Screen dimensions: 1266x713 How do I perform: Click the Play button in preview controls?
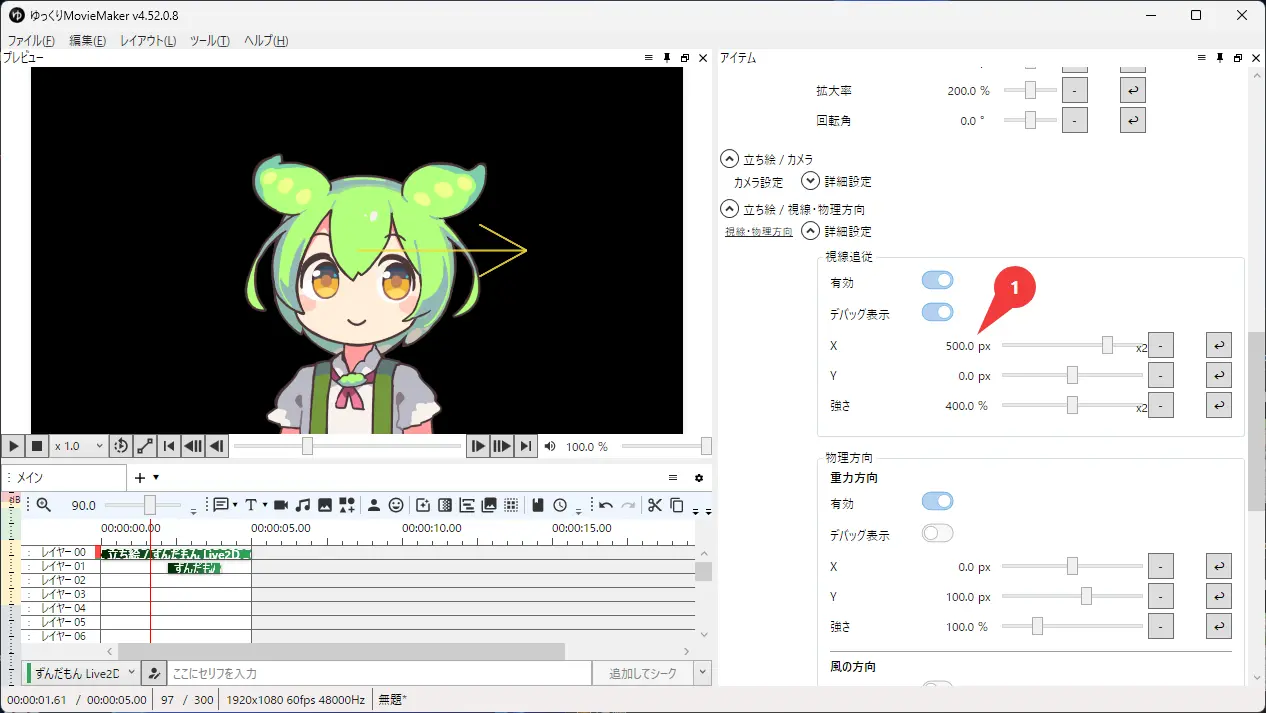(x=13, y=446)
